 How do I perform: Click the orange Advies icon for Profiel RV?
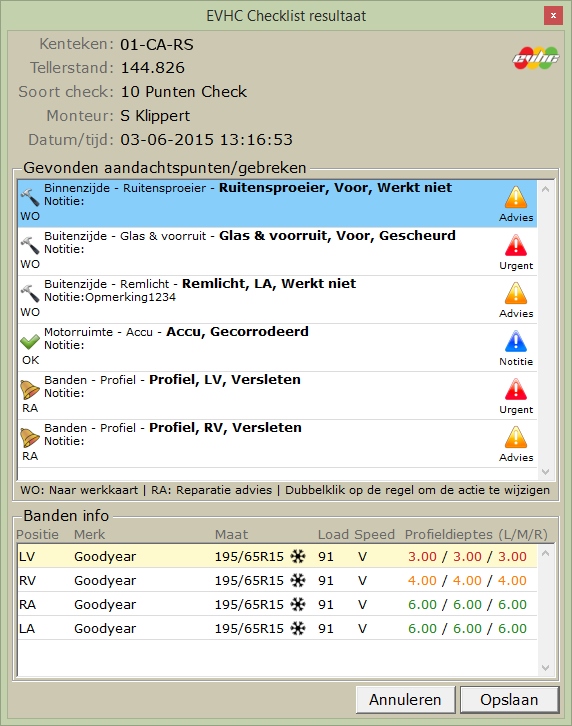[x=515, y=438]
